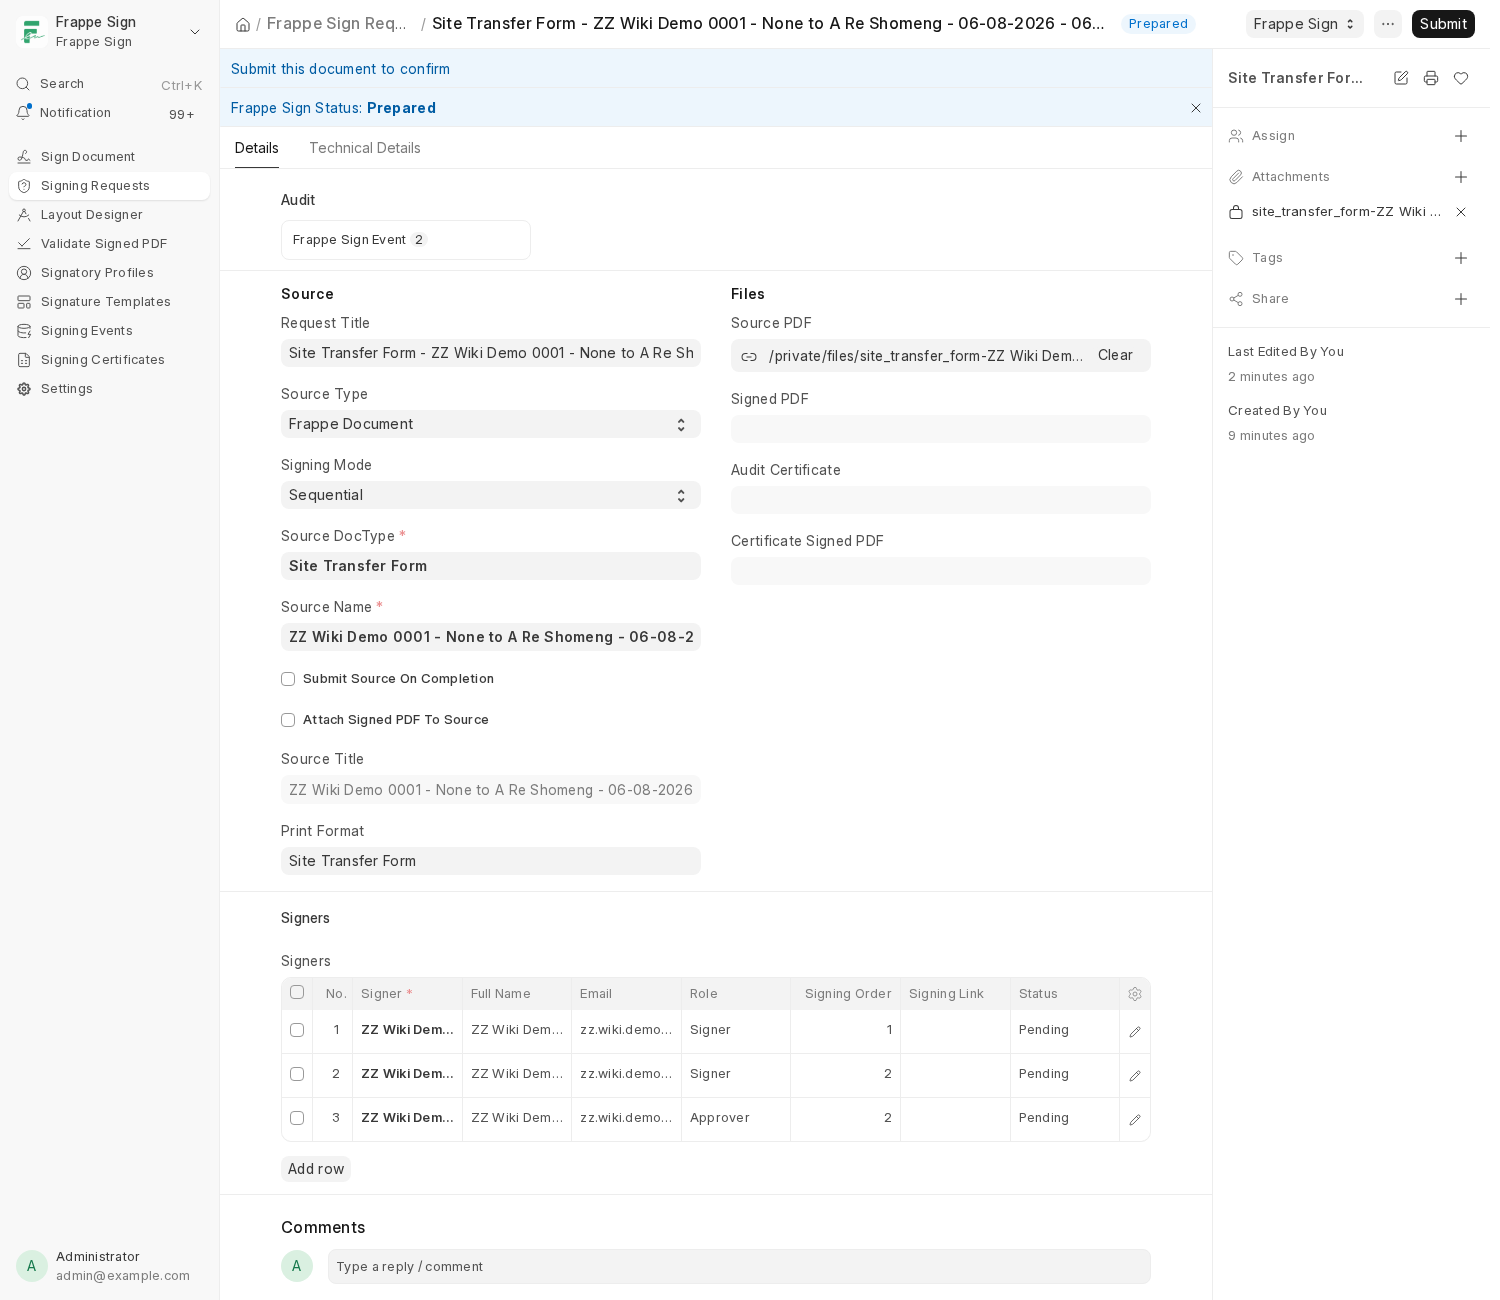Open the Notification panel

tap(110, 113)
